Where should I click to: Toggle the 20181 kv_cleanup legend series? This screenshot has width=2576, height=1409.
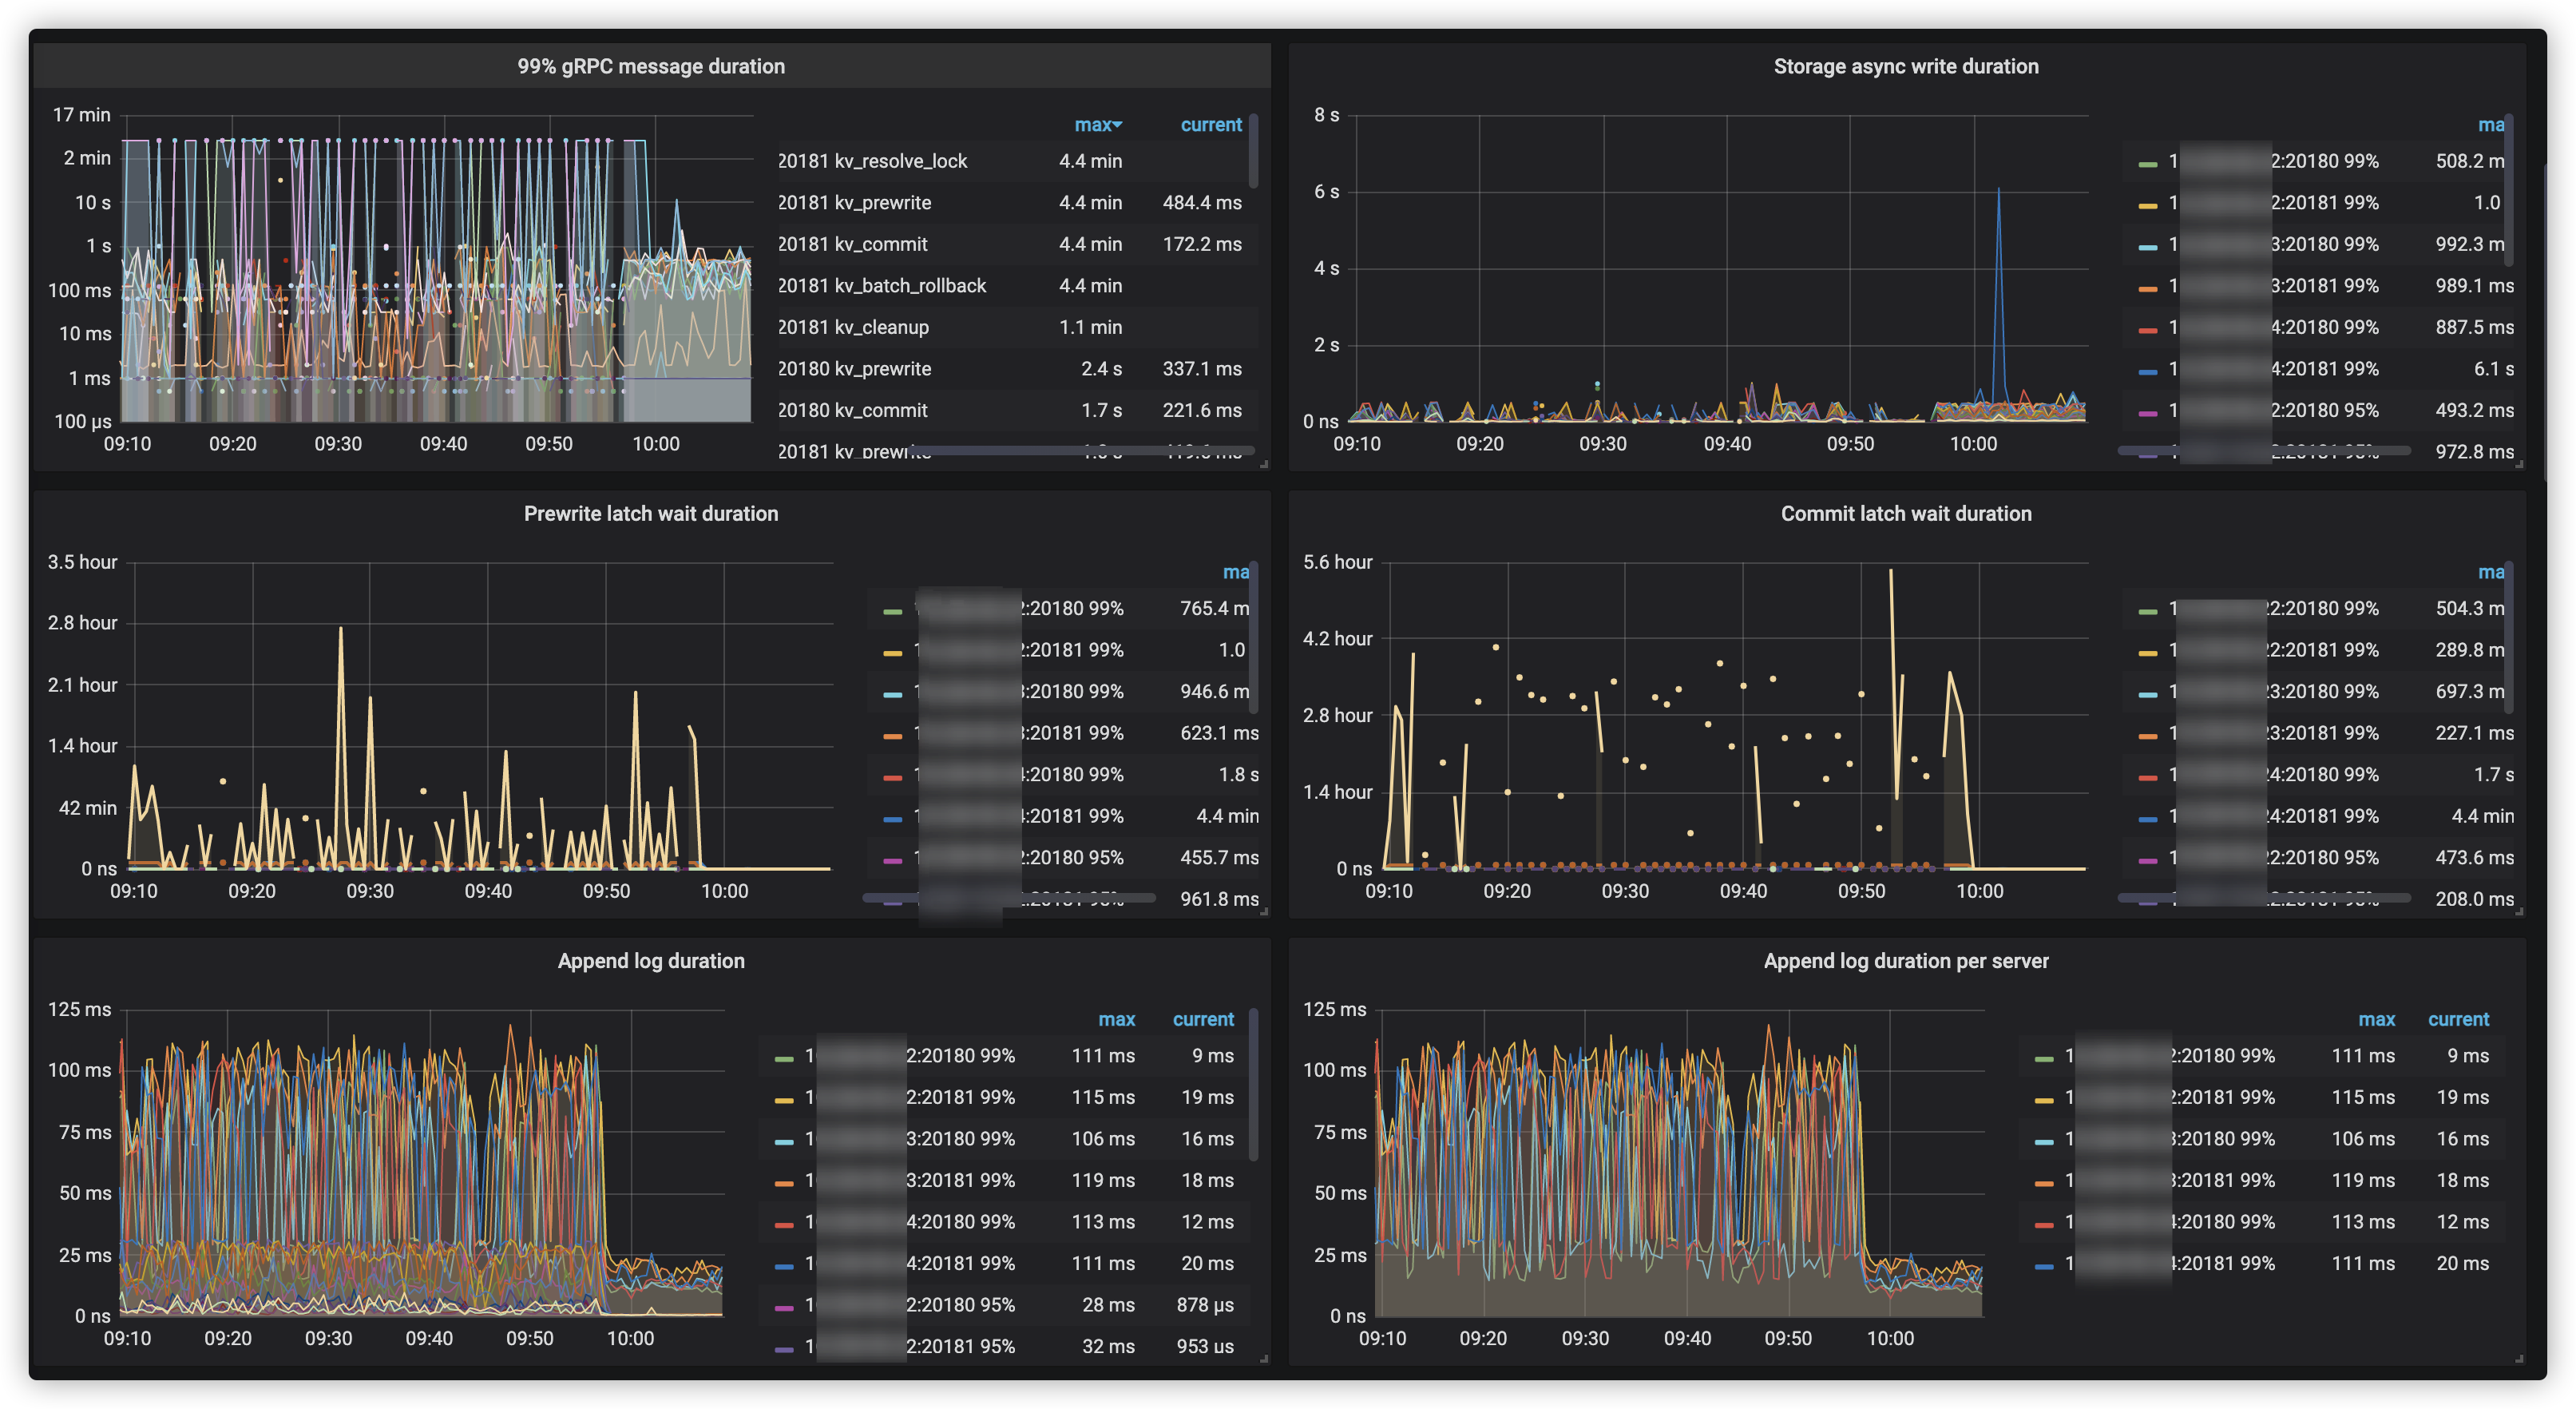853,327
